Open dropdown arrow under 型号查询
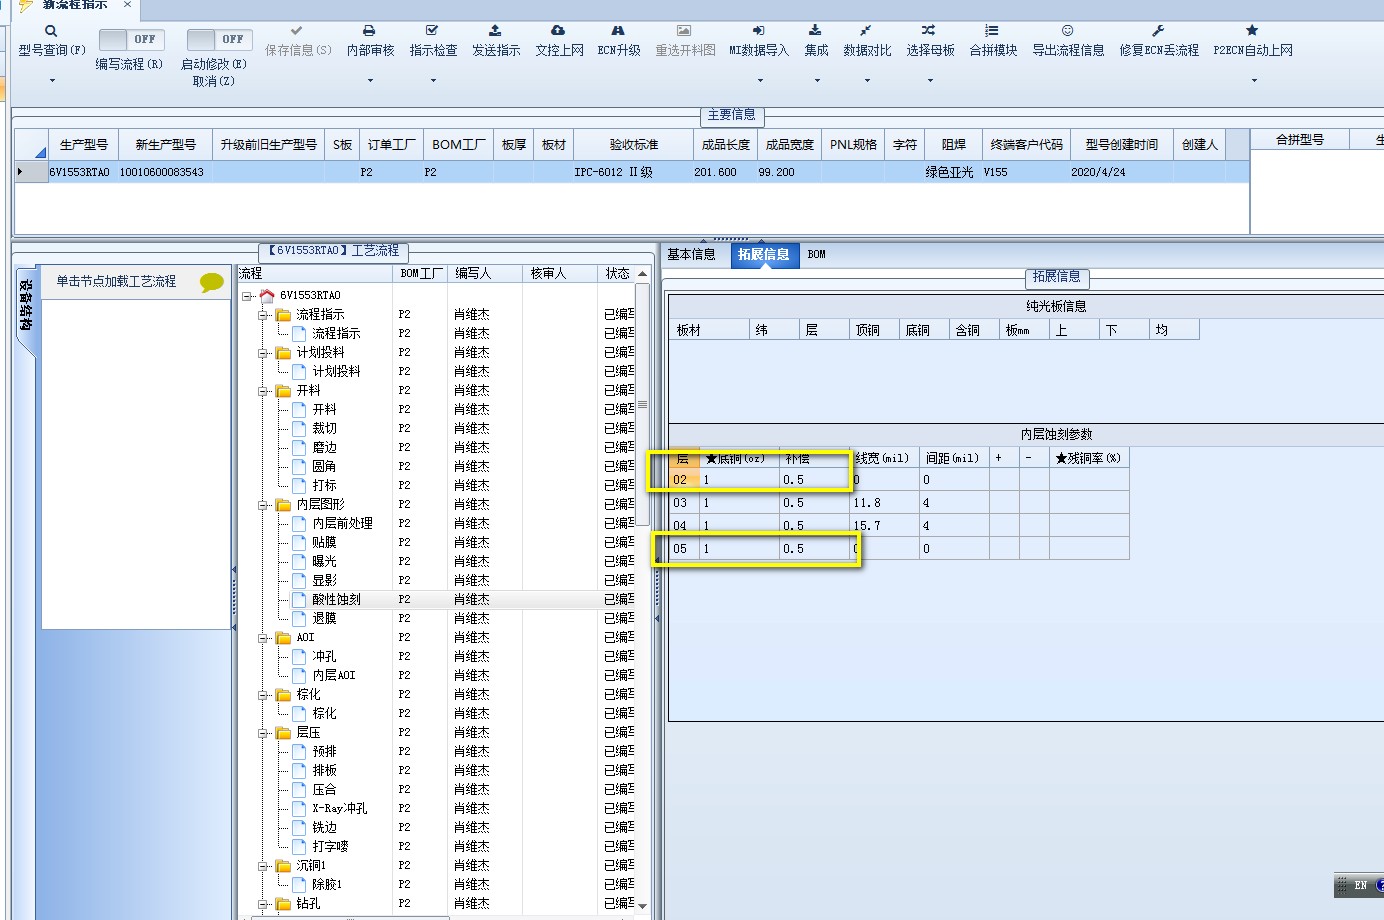 52,80
